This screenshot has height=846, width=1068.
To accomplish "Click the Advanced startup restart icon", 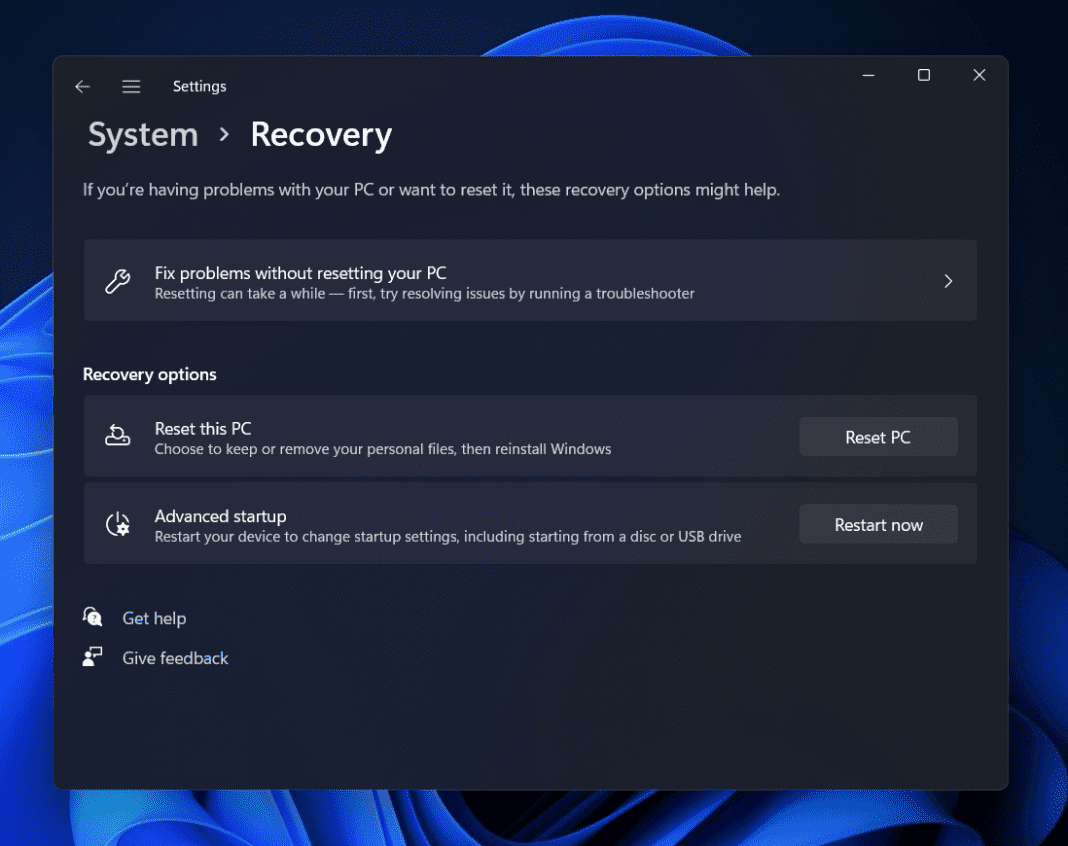I will coord(117,524).
